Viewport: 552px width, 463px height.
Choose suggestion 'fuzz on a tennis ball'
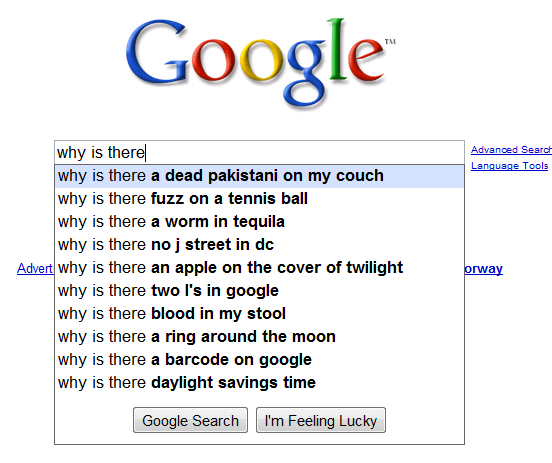click(x=259, y=199)
